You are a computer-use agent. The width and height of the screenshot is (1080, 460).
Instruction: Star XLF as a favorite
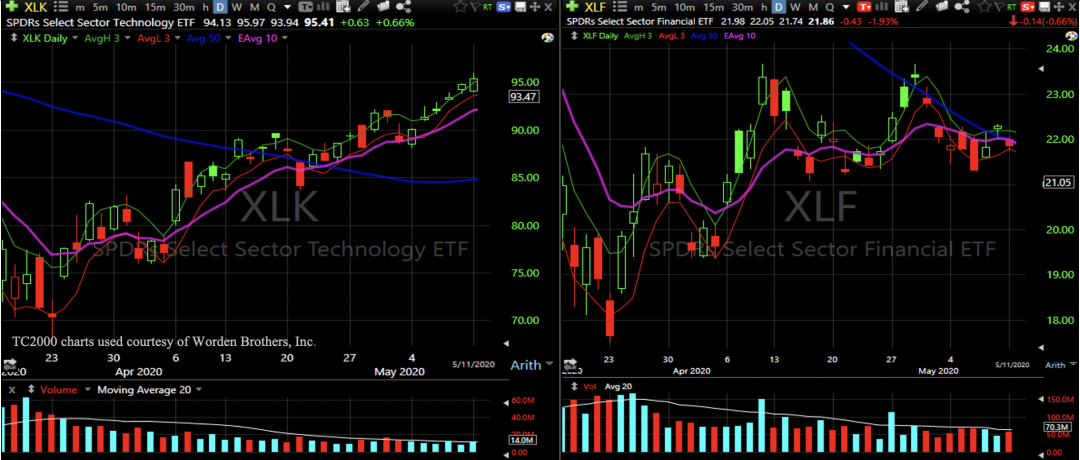click(984, 7)
